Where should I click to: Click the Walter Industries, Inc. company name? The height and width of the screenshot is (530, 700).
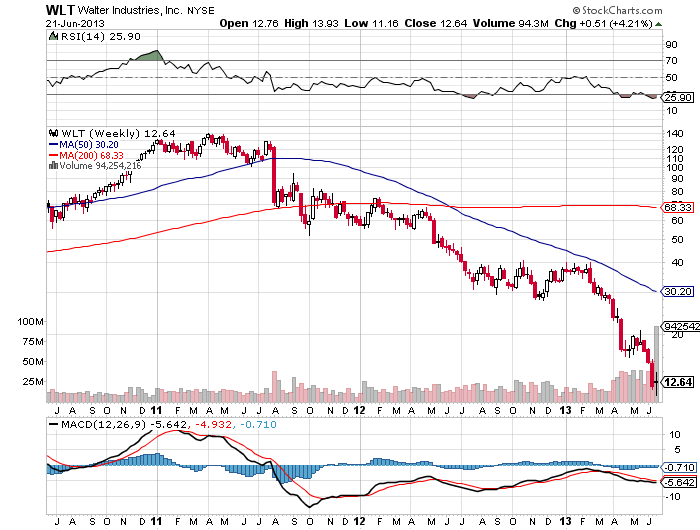[x=130, y=10]
